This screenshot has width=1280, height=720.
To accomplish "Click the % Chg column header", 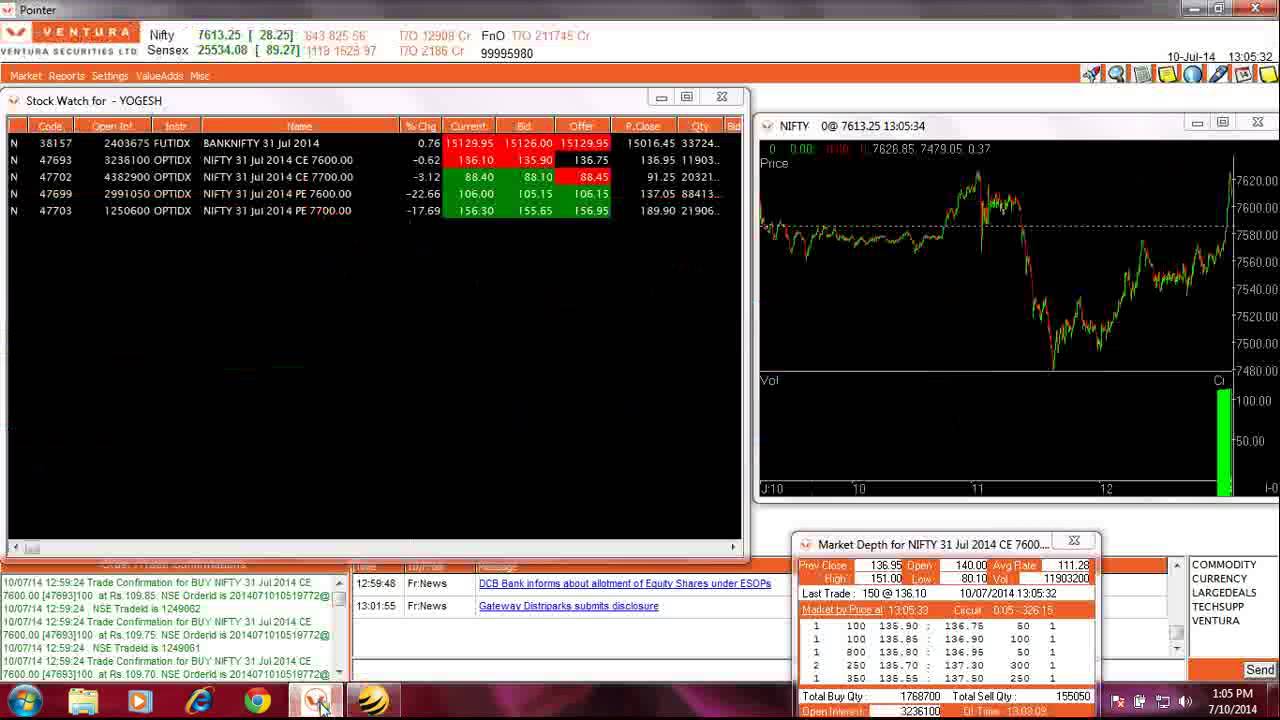I will click(x=420, y=126).
